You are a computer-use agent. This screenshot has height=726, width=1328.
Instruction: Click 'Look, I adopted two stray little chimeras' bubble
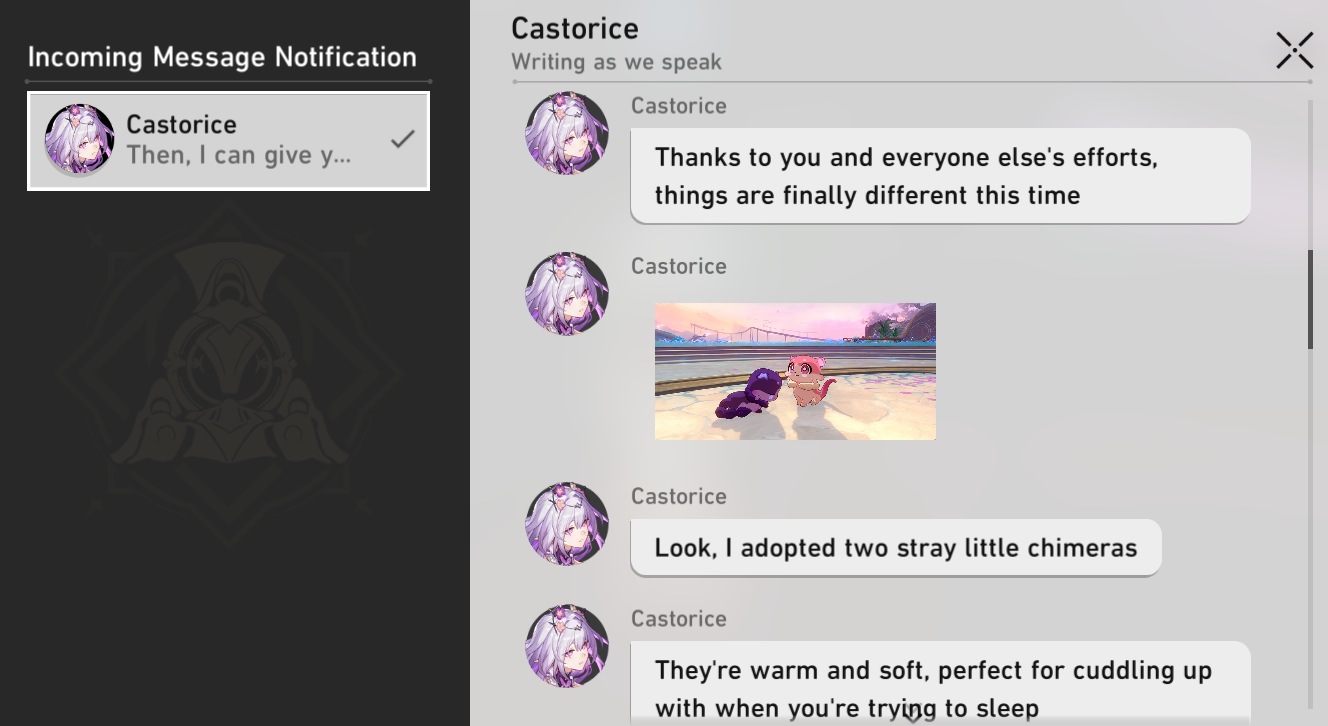(896, 547)
